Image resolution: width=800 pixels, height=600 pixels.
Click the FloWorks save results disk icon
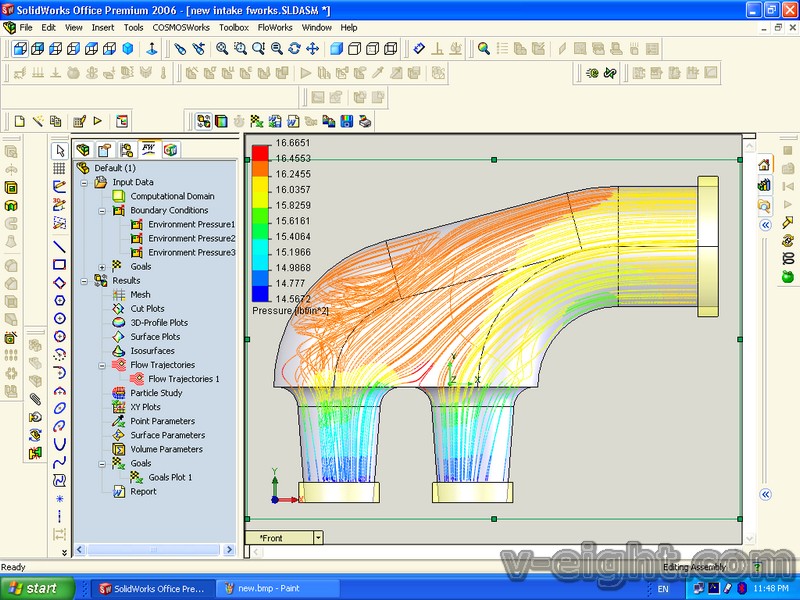[347, 121]
